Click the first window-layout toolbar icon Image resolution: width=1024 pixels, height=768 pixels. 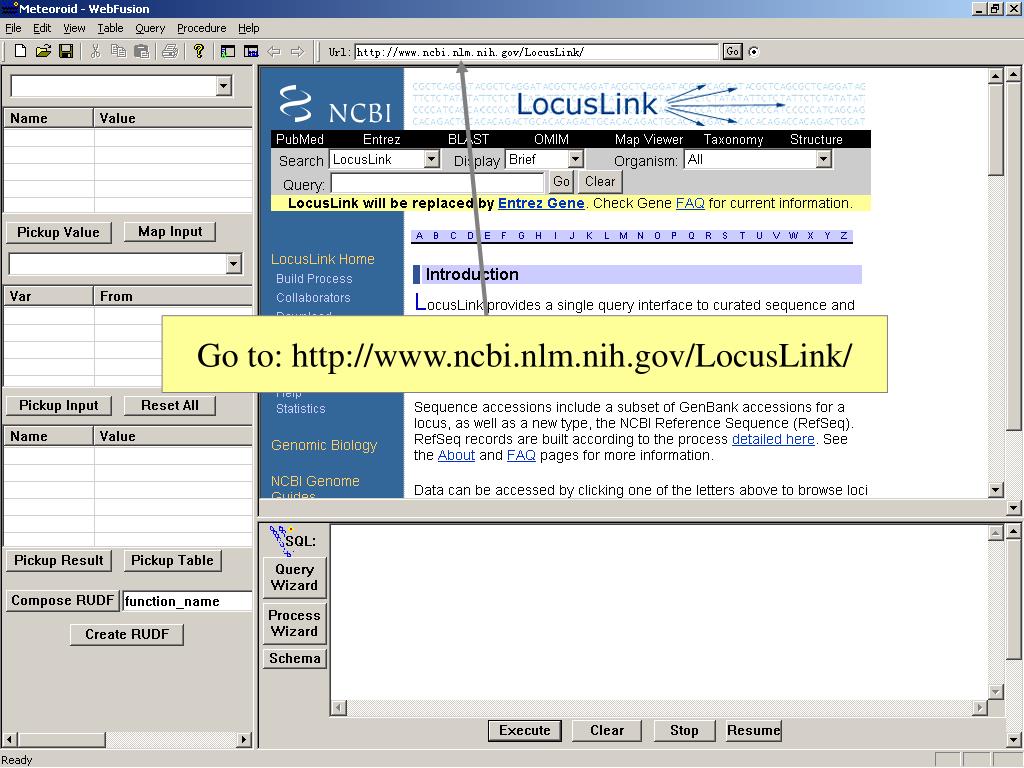(227, 51)
